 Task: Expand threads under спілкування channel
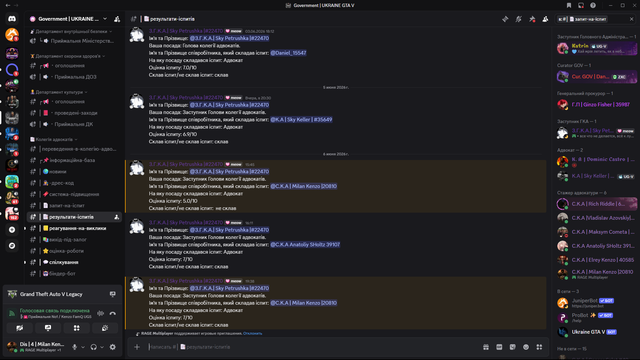tap(25, 262)
